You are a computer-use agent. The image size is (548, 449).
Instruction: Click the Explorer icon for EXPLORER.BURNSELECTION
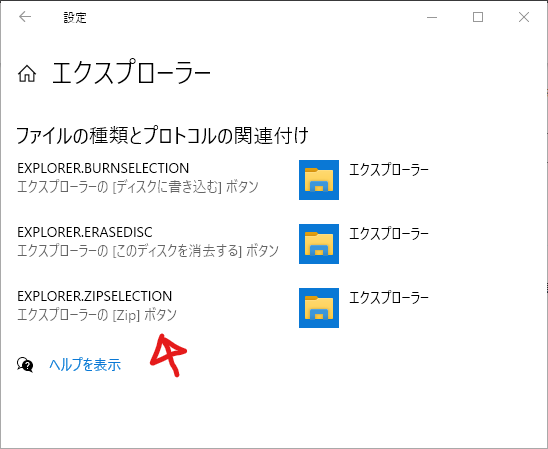(319, 180)
